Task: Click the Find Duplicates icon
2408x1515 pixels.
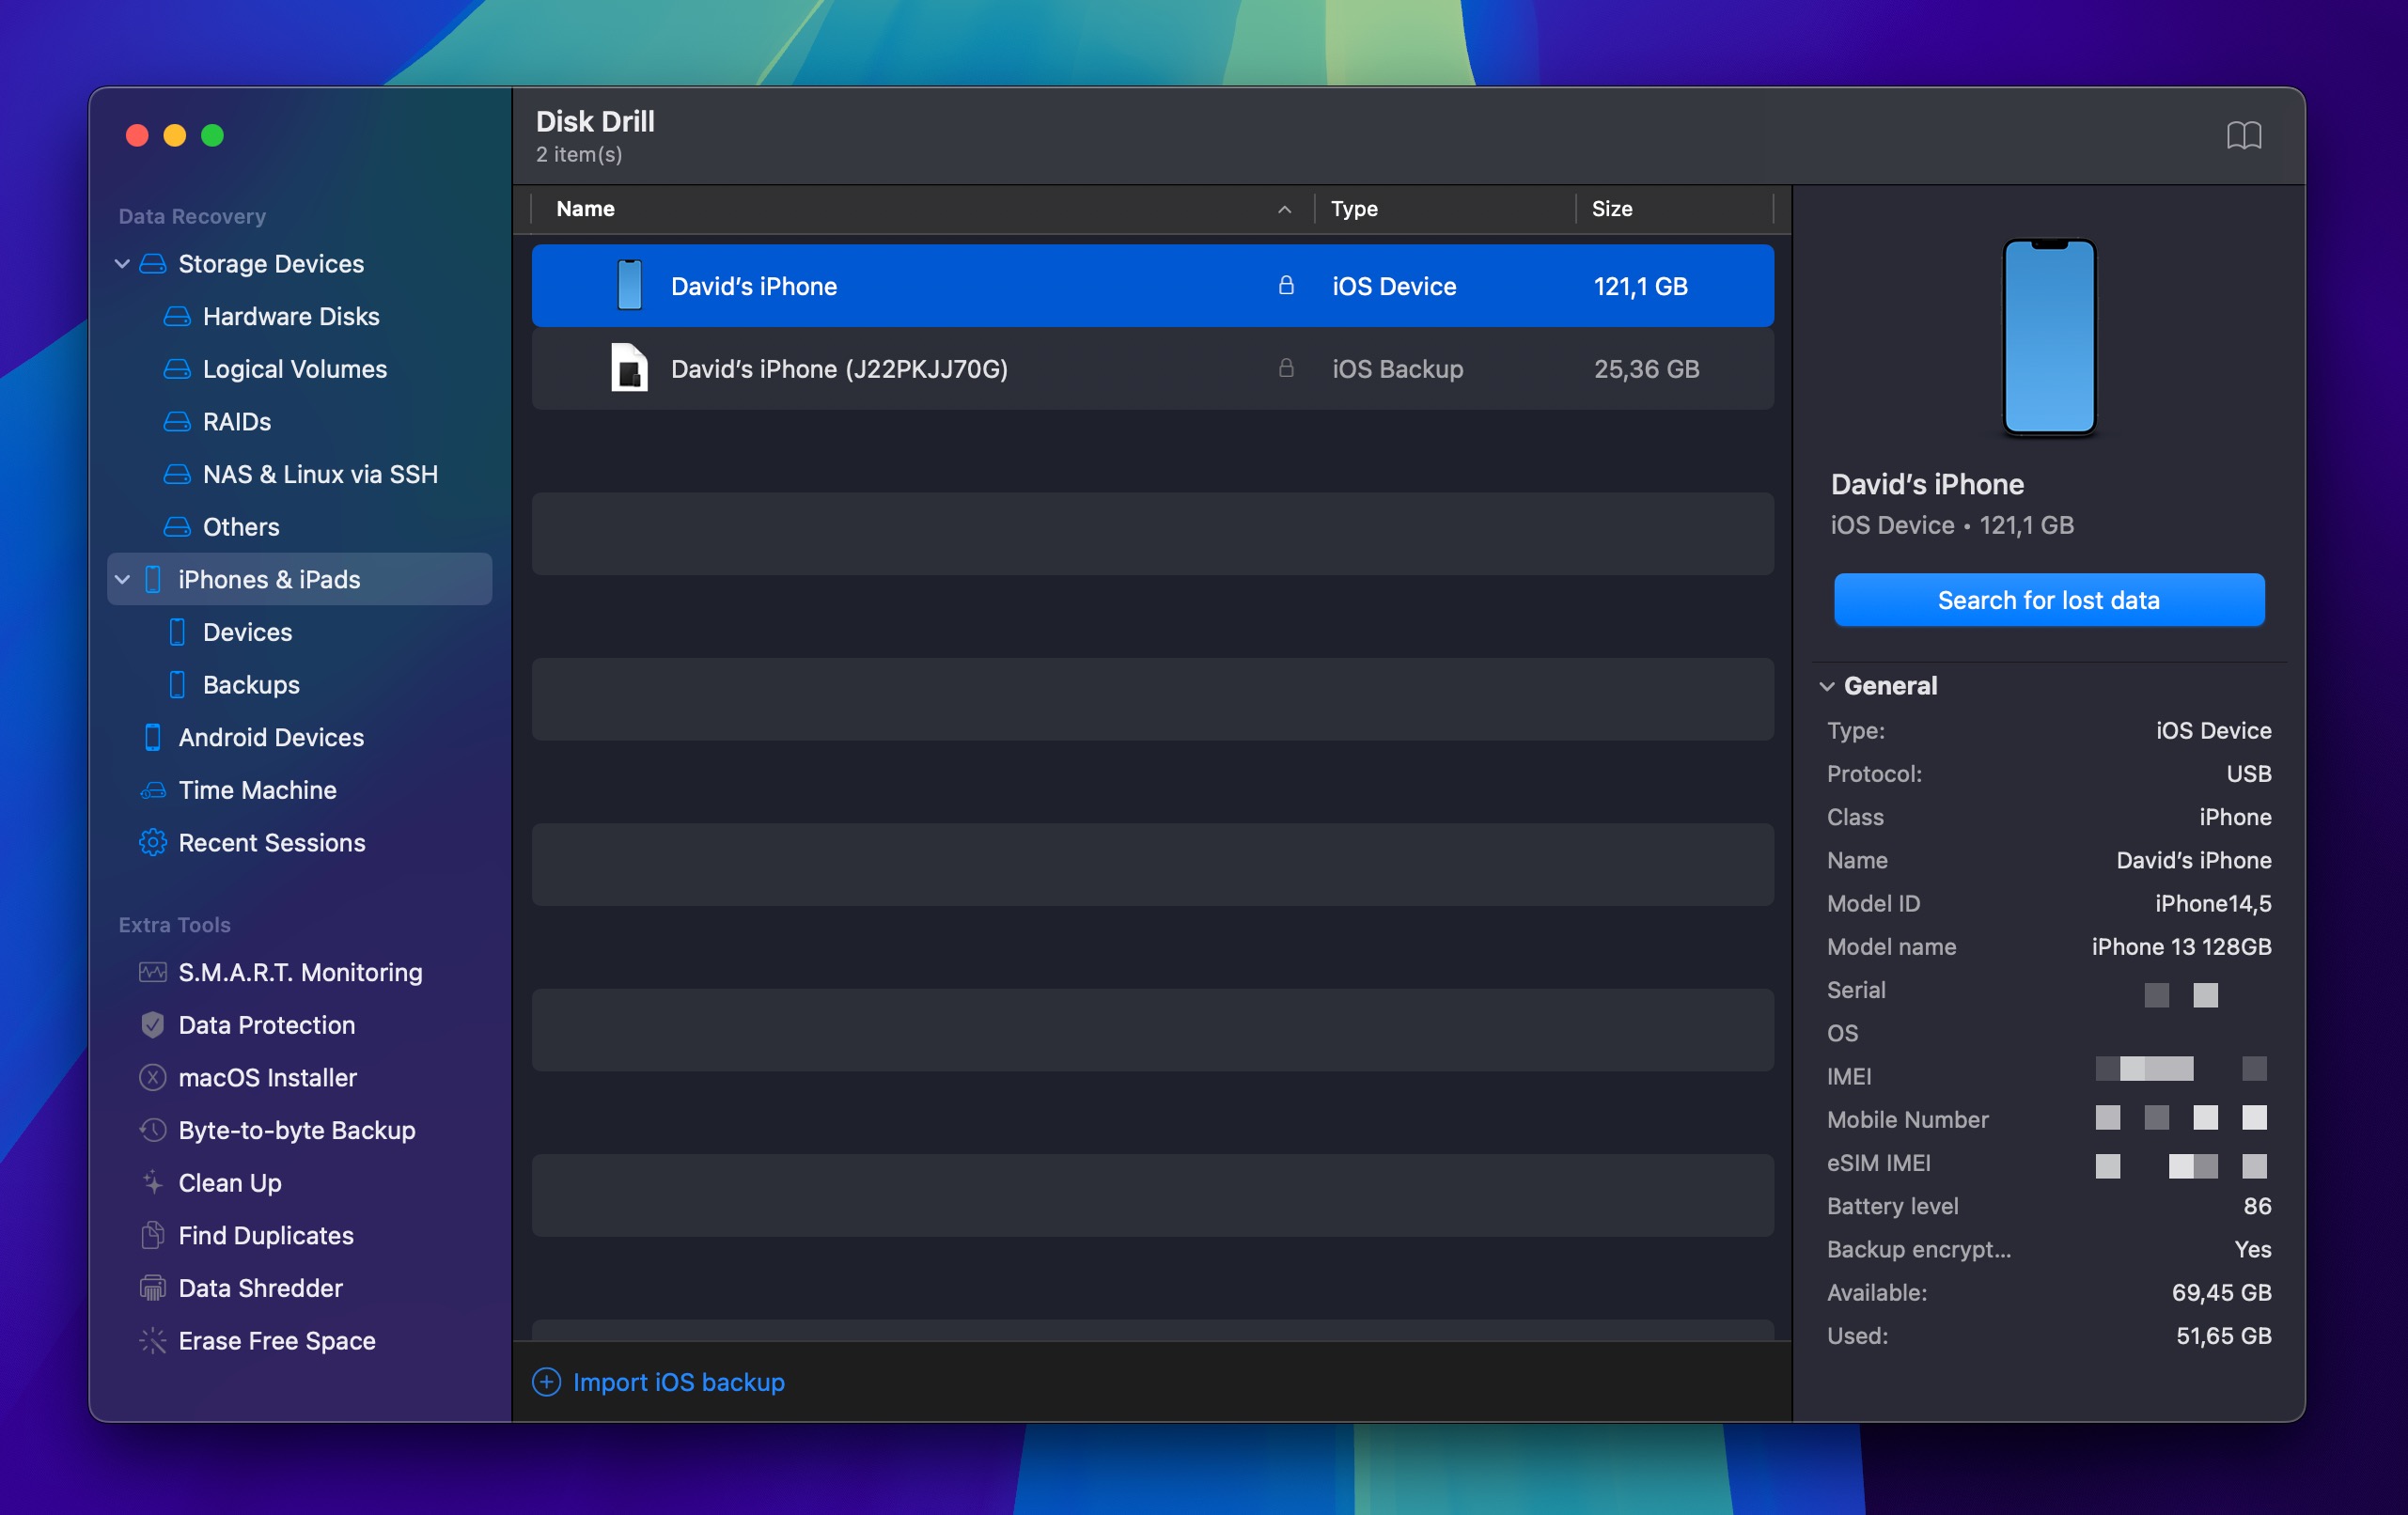Action: [x=153, y=1236]
